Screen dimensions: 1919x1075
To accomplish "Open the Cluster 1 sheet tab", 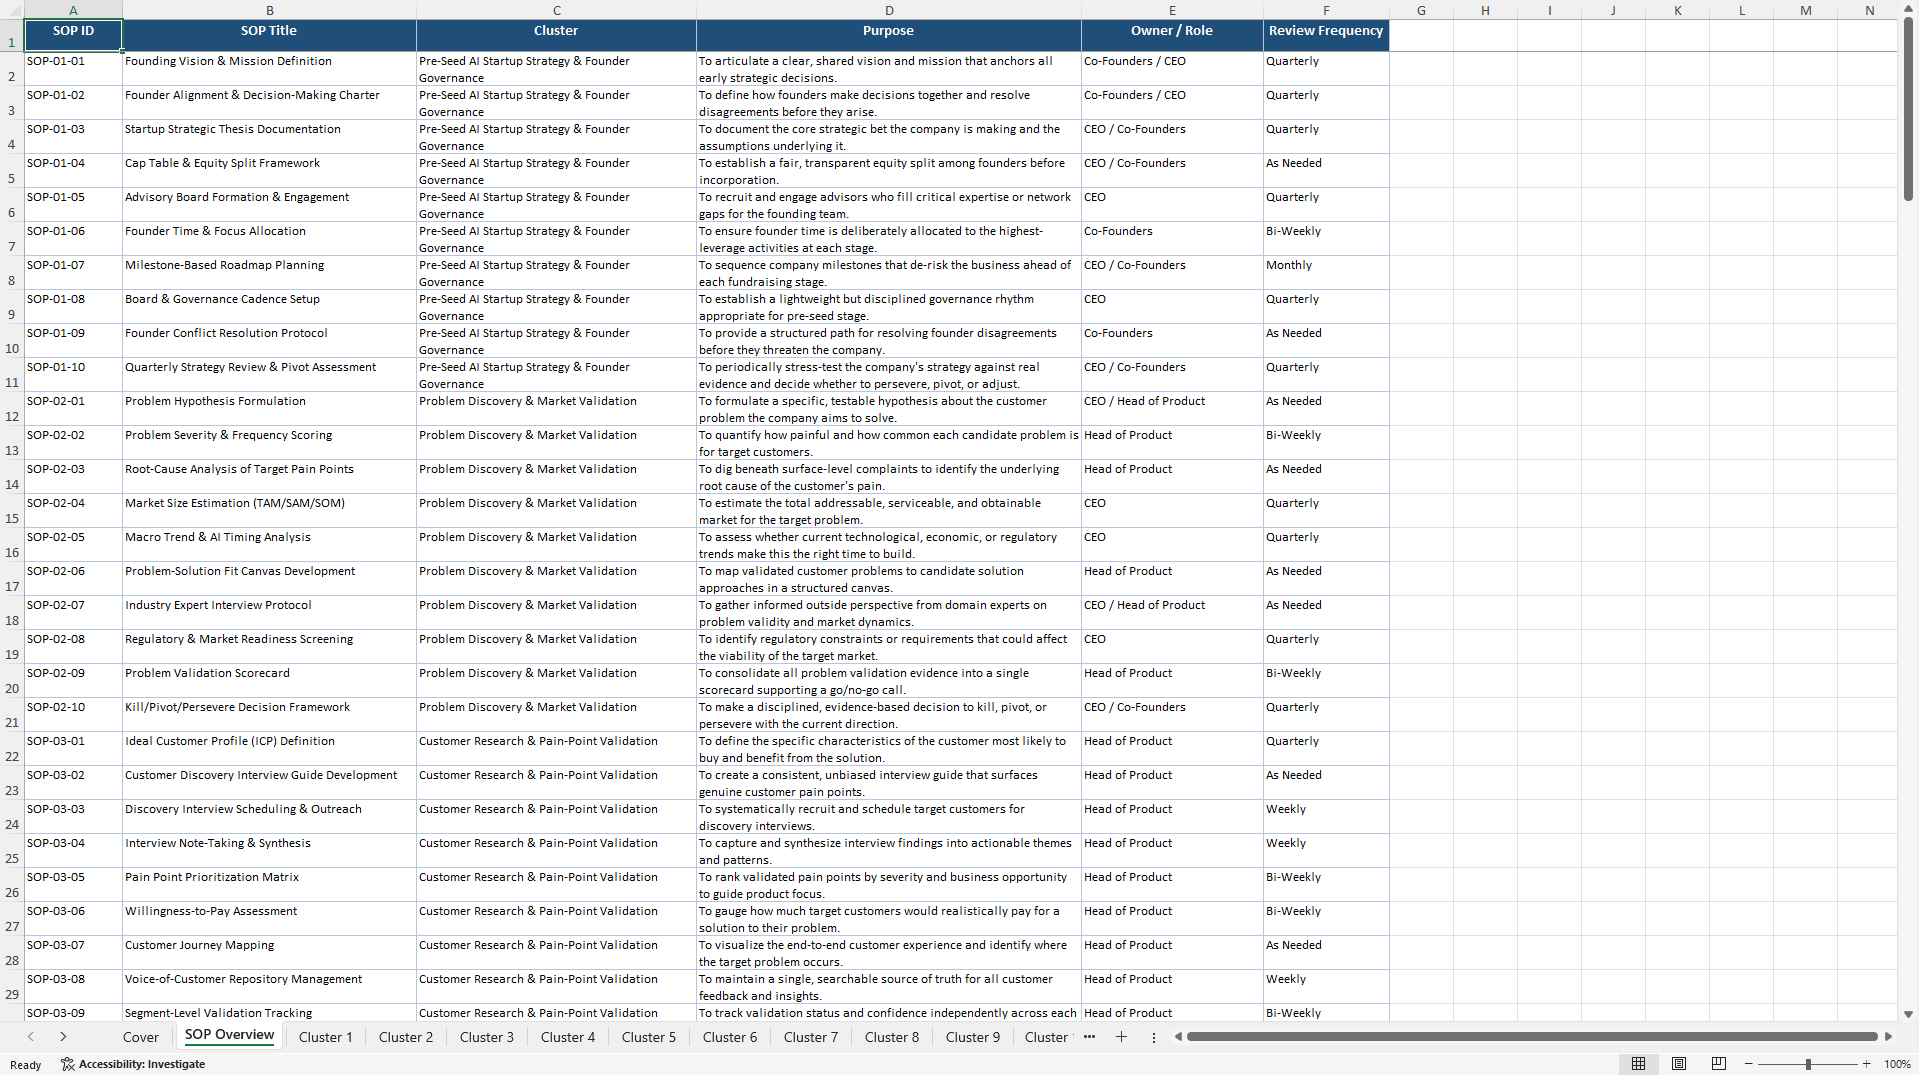I will pyautogui.click(x=326, y=1037).
